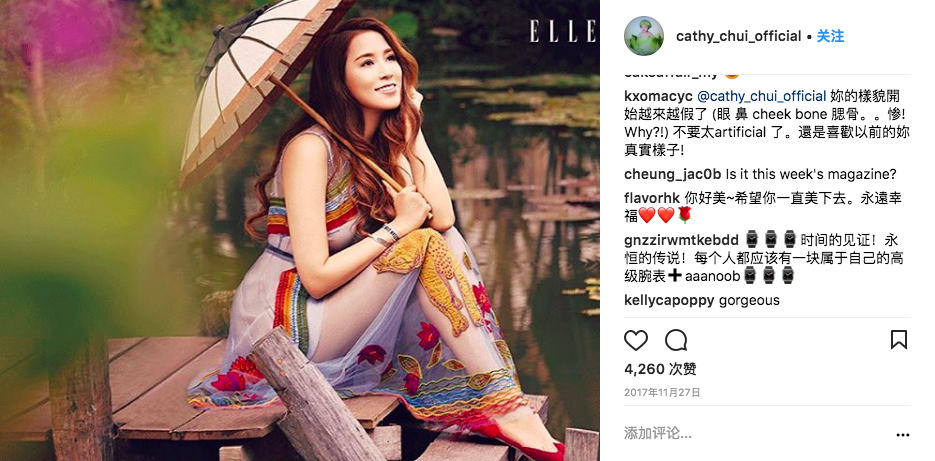The height and width of the screenshot is (461, 935).
Task: Open comments via speech bubble icon
Action: (676, 341)
